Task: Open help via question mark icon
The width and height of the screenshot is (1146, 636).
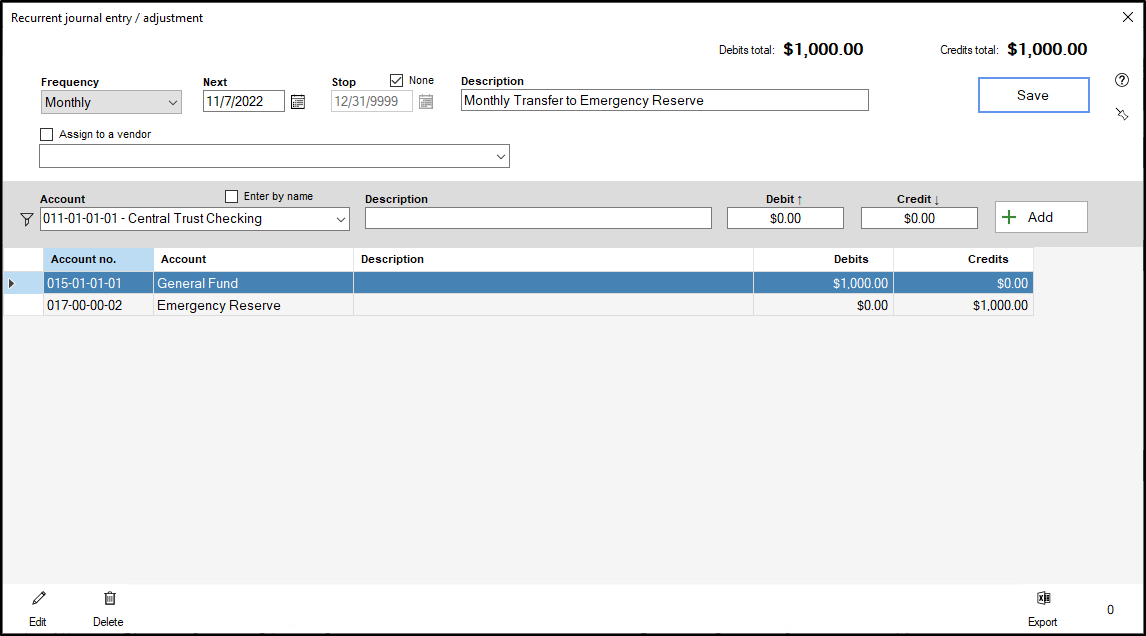Action: click(1121, 81)
